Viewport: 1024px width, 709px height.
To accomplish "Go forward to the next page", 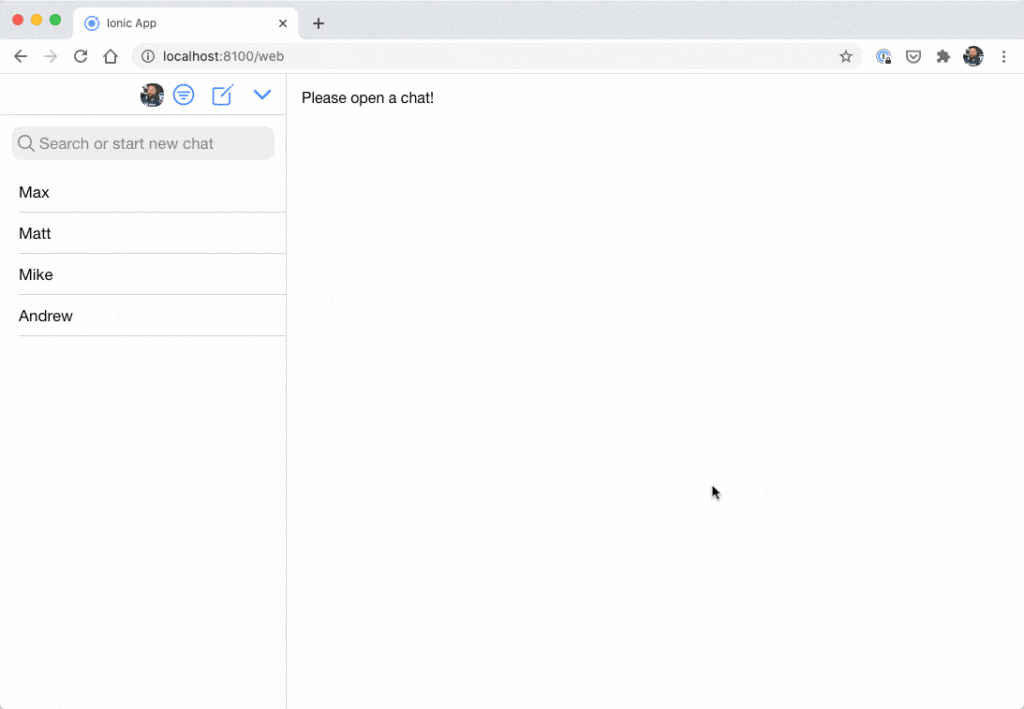I will tap(50, 57).
